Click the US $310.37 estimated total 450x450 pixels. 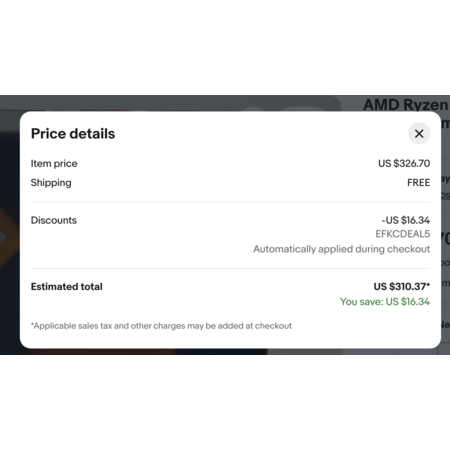click(x=402, y=287)
